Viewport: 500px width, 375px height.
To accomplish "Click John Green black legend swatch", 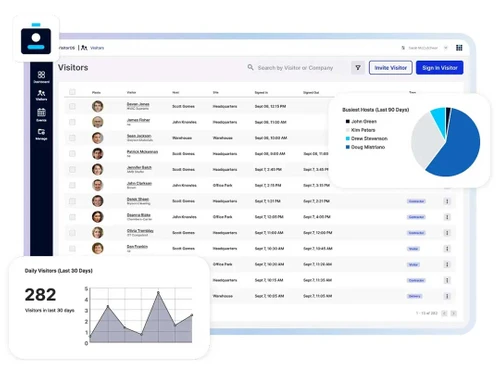I will pos(348,121).
